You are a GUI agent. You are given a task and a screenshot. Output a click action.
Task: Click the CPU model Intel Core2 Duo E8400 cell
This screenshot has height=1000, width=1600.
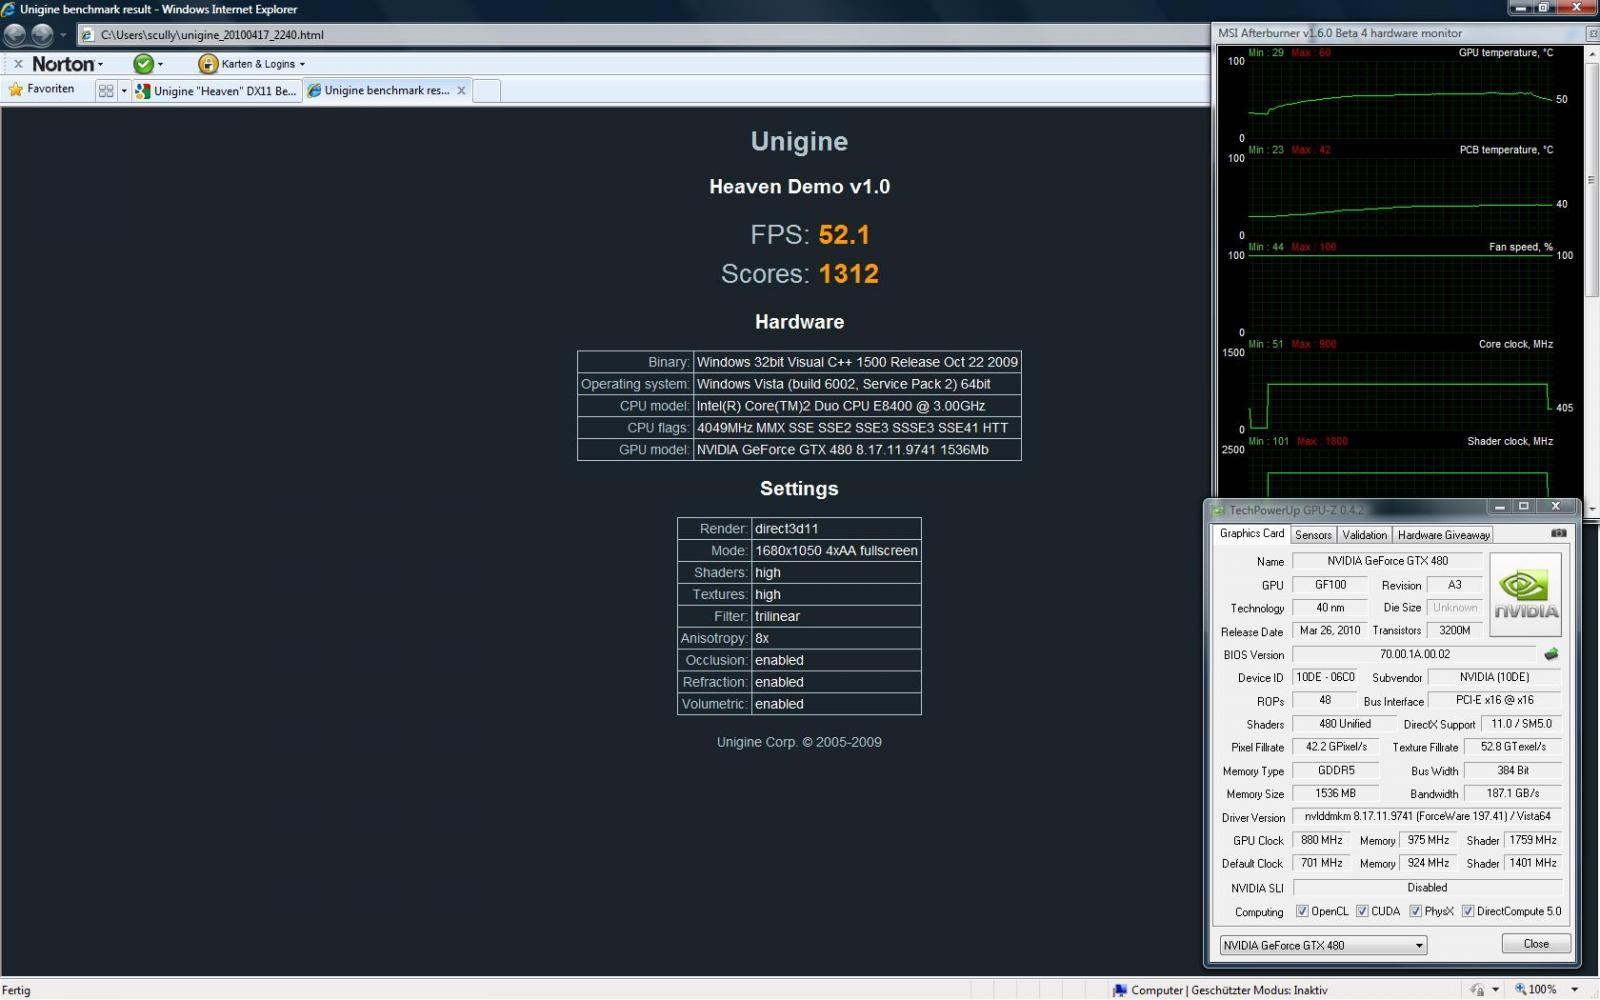coord(857,406)
